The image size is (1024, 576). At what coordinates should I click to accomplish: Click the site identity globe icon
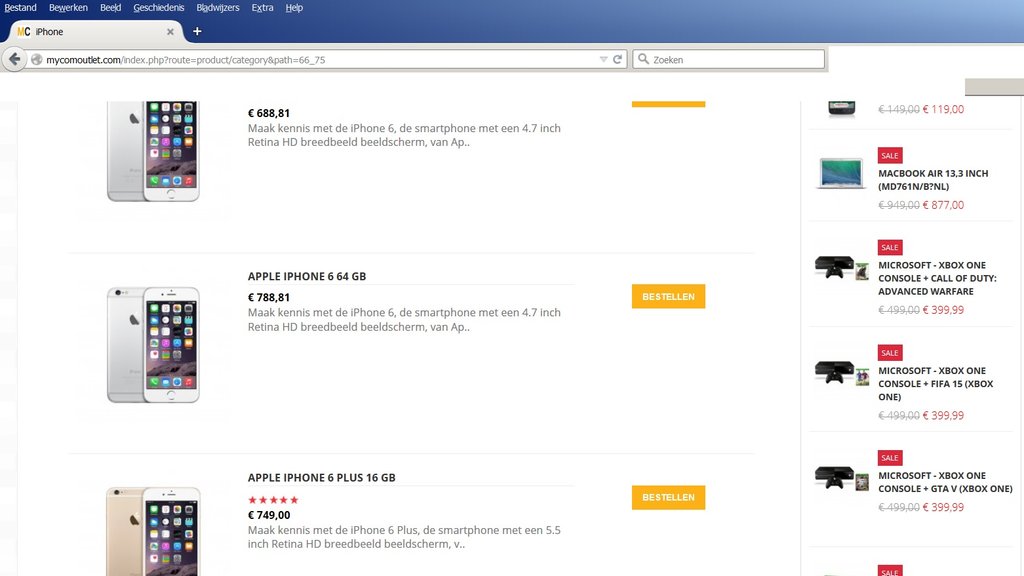coord(37,60)
